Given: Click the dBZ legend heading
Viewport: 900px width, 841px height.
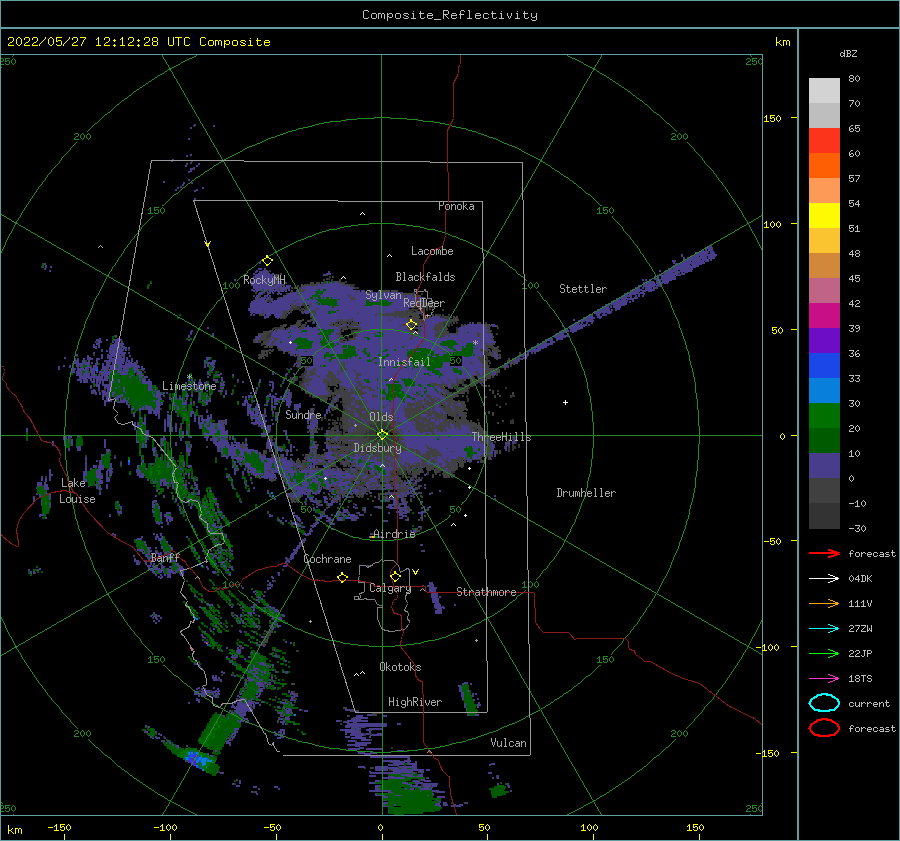Looking at the screenshot, I should coord(848,54).
